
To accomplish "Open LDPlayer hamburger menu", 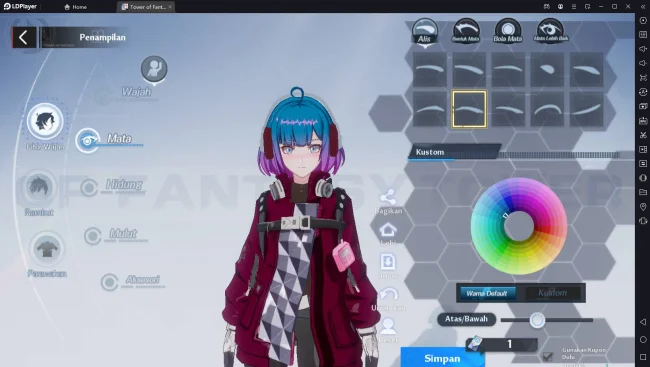I will 574,7.
